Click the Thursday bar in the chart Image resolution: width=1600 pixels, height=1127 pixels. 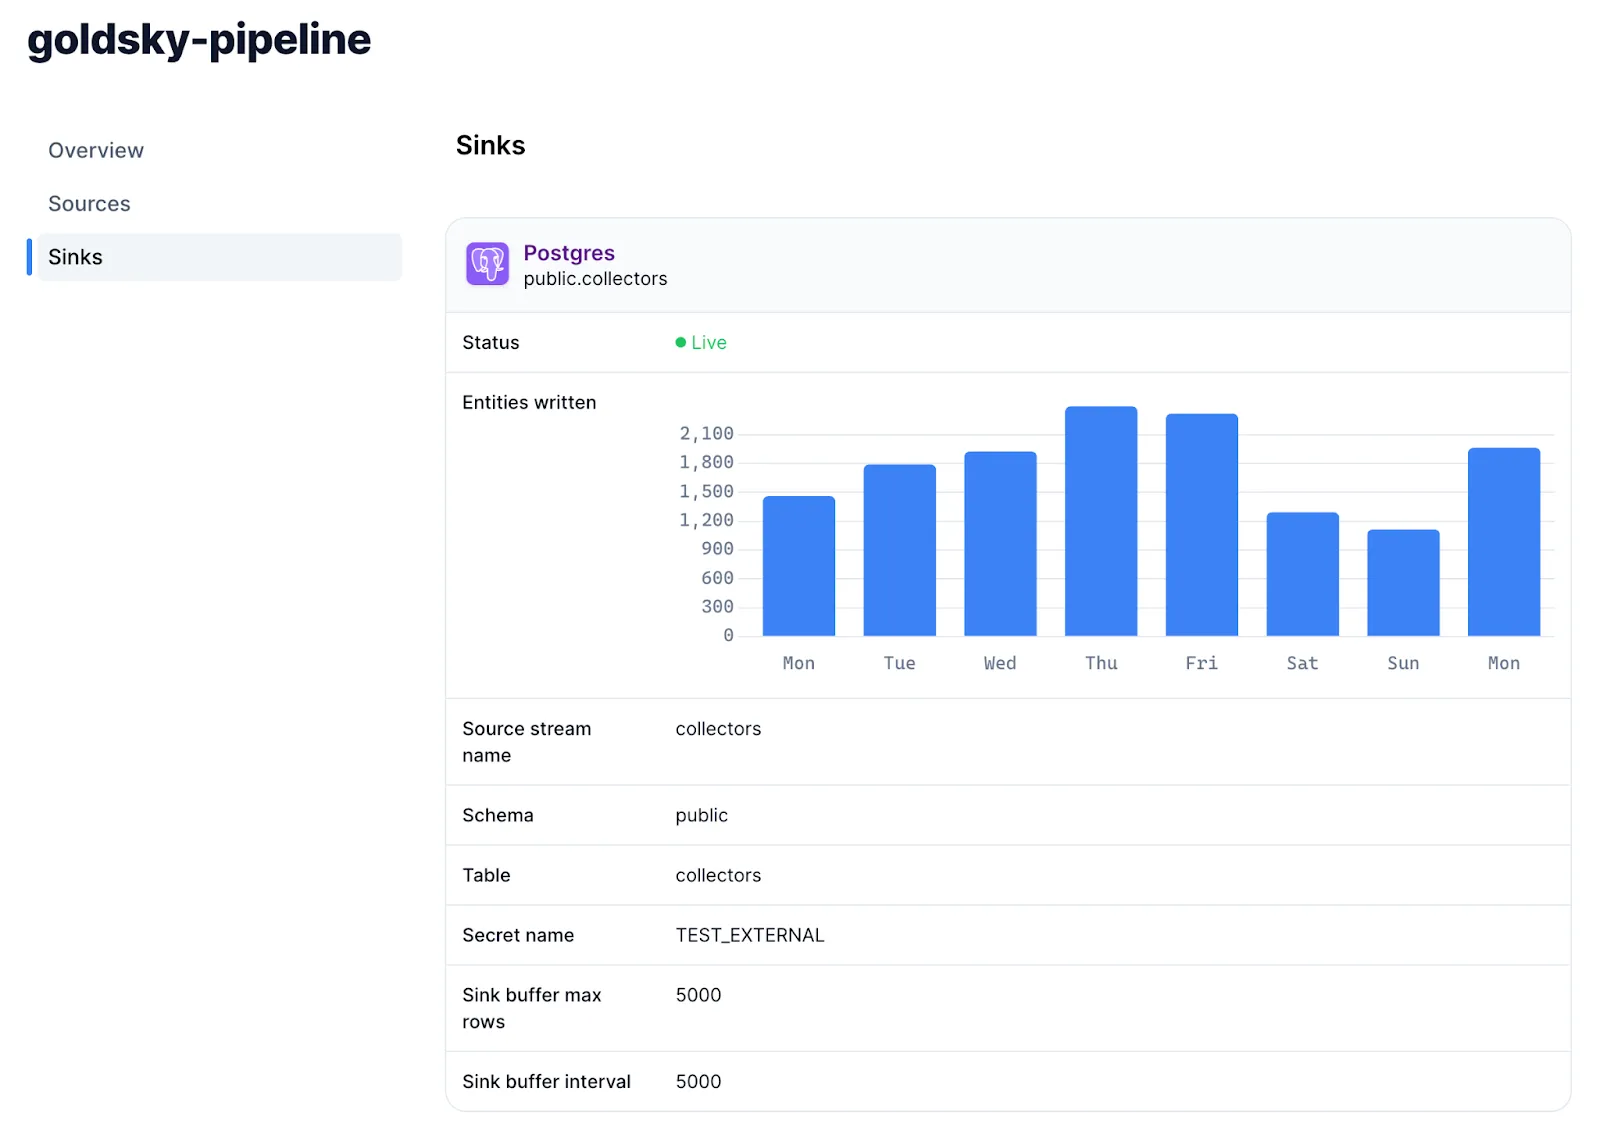(x=1100, y=520)
